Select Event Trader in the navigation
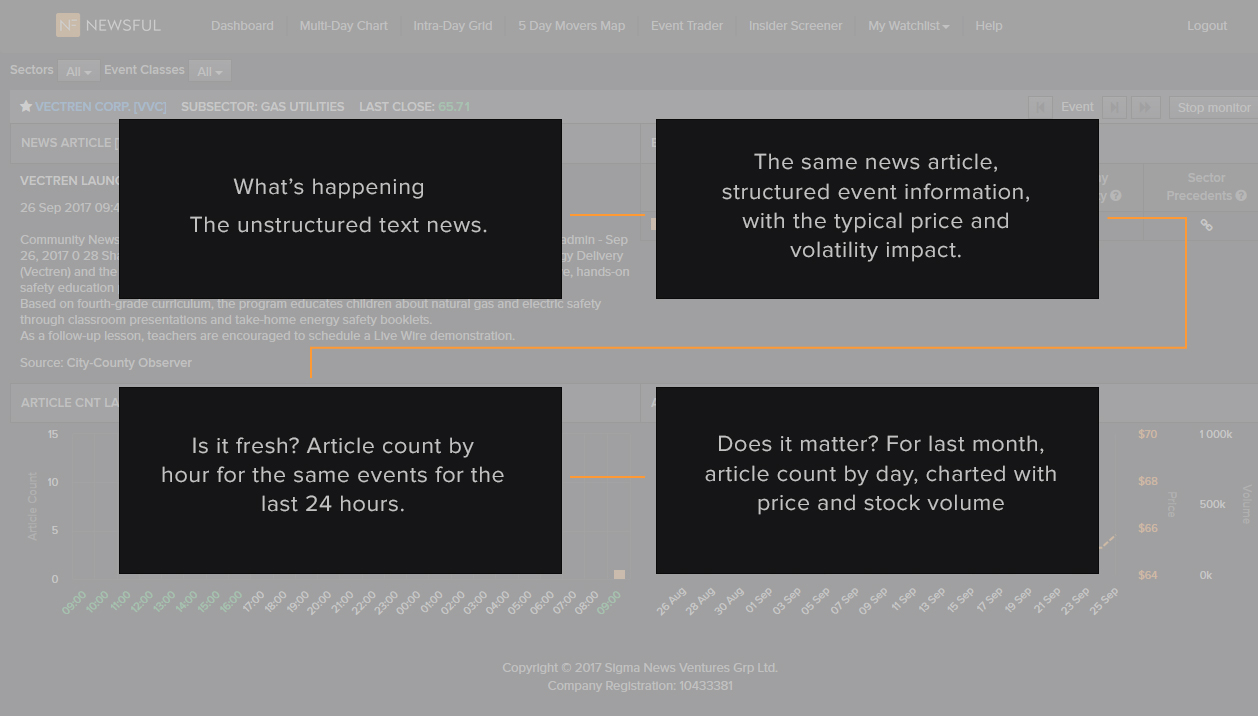The image size is (1258, 716). [x=686, y=26]
